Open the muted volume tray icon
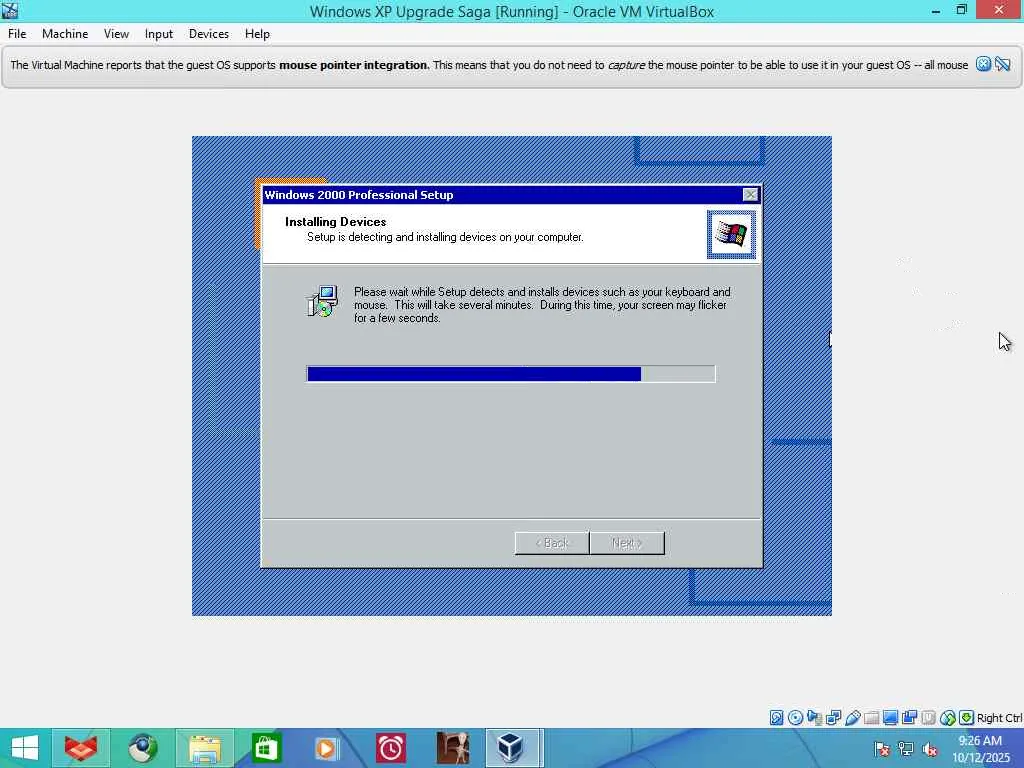The image size is (1024, 768). pos(930,749)
